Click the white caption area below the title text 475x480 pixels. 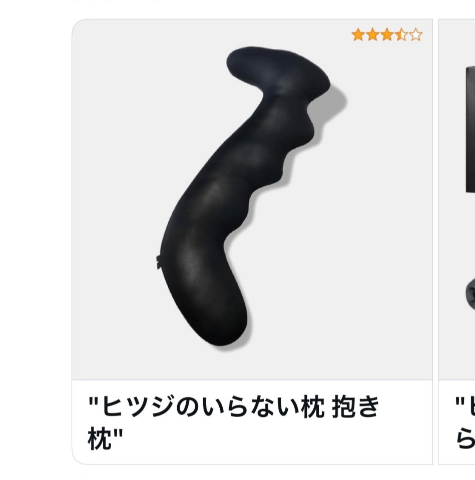pyautogui.click(x=252, y=457)
